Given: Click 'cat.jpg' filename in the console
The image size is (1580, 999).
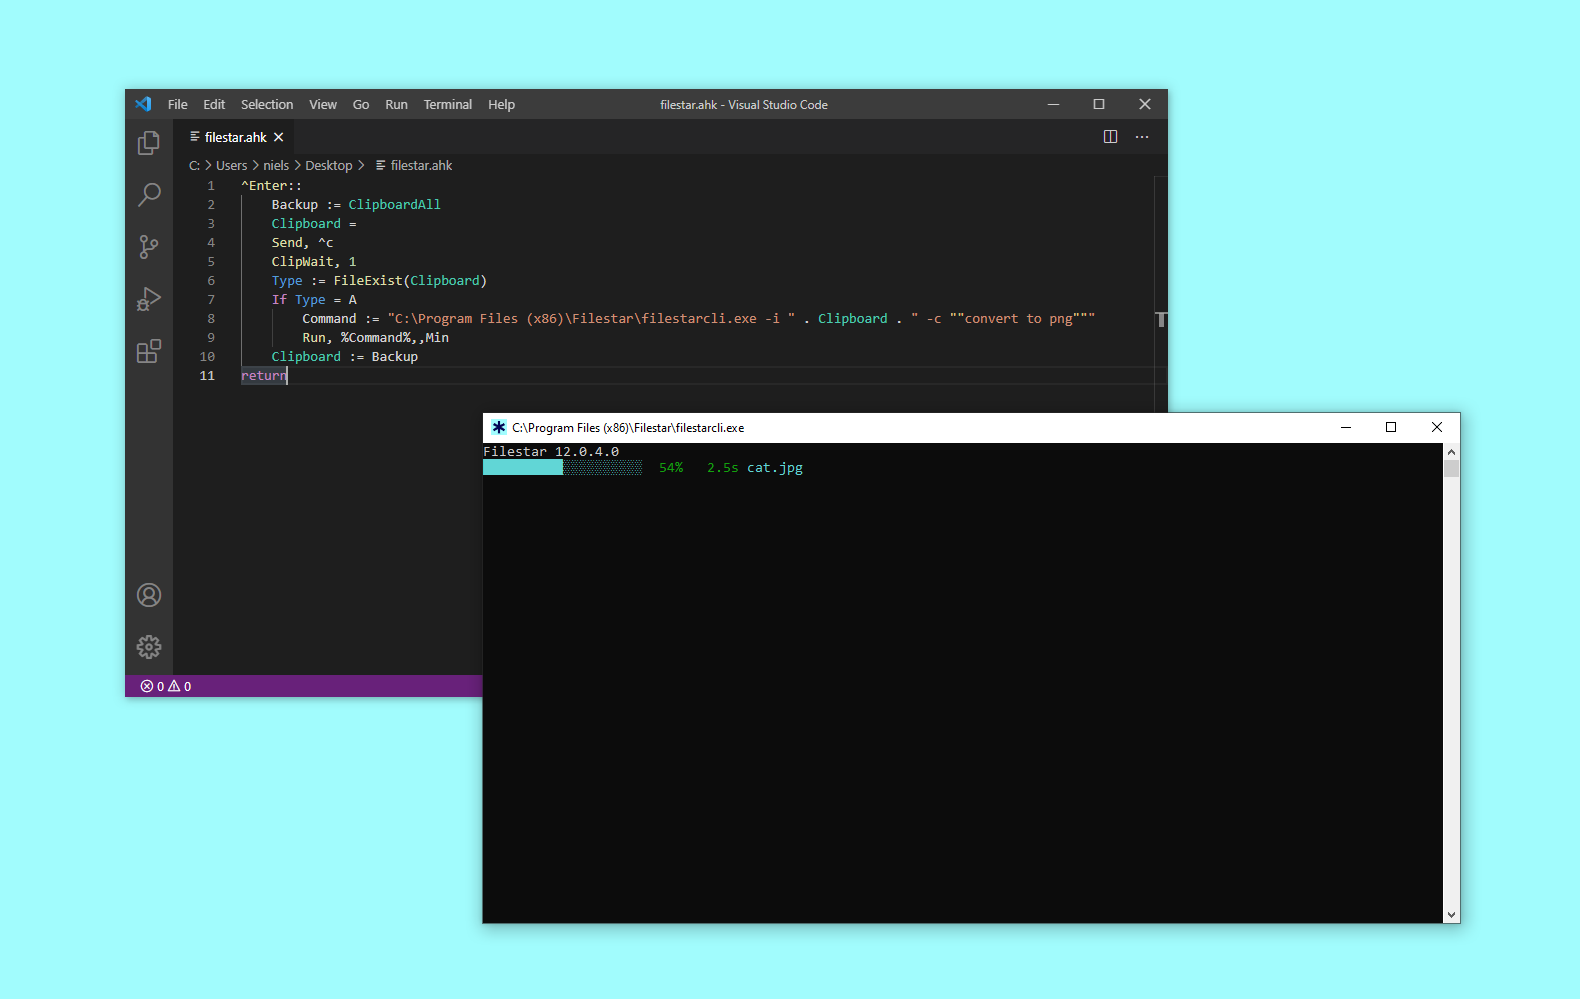Looking at the screenshot, I should (775, 467).
